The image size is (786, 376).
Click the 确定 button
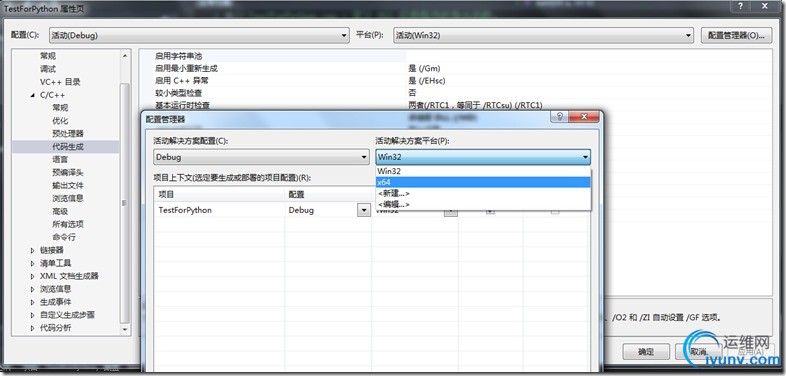pyautogui.click(x=646, y=351)
